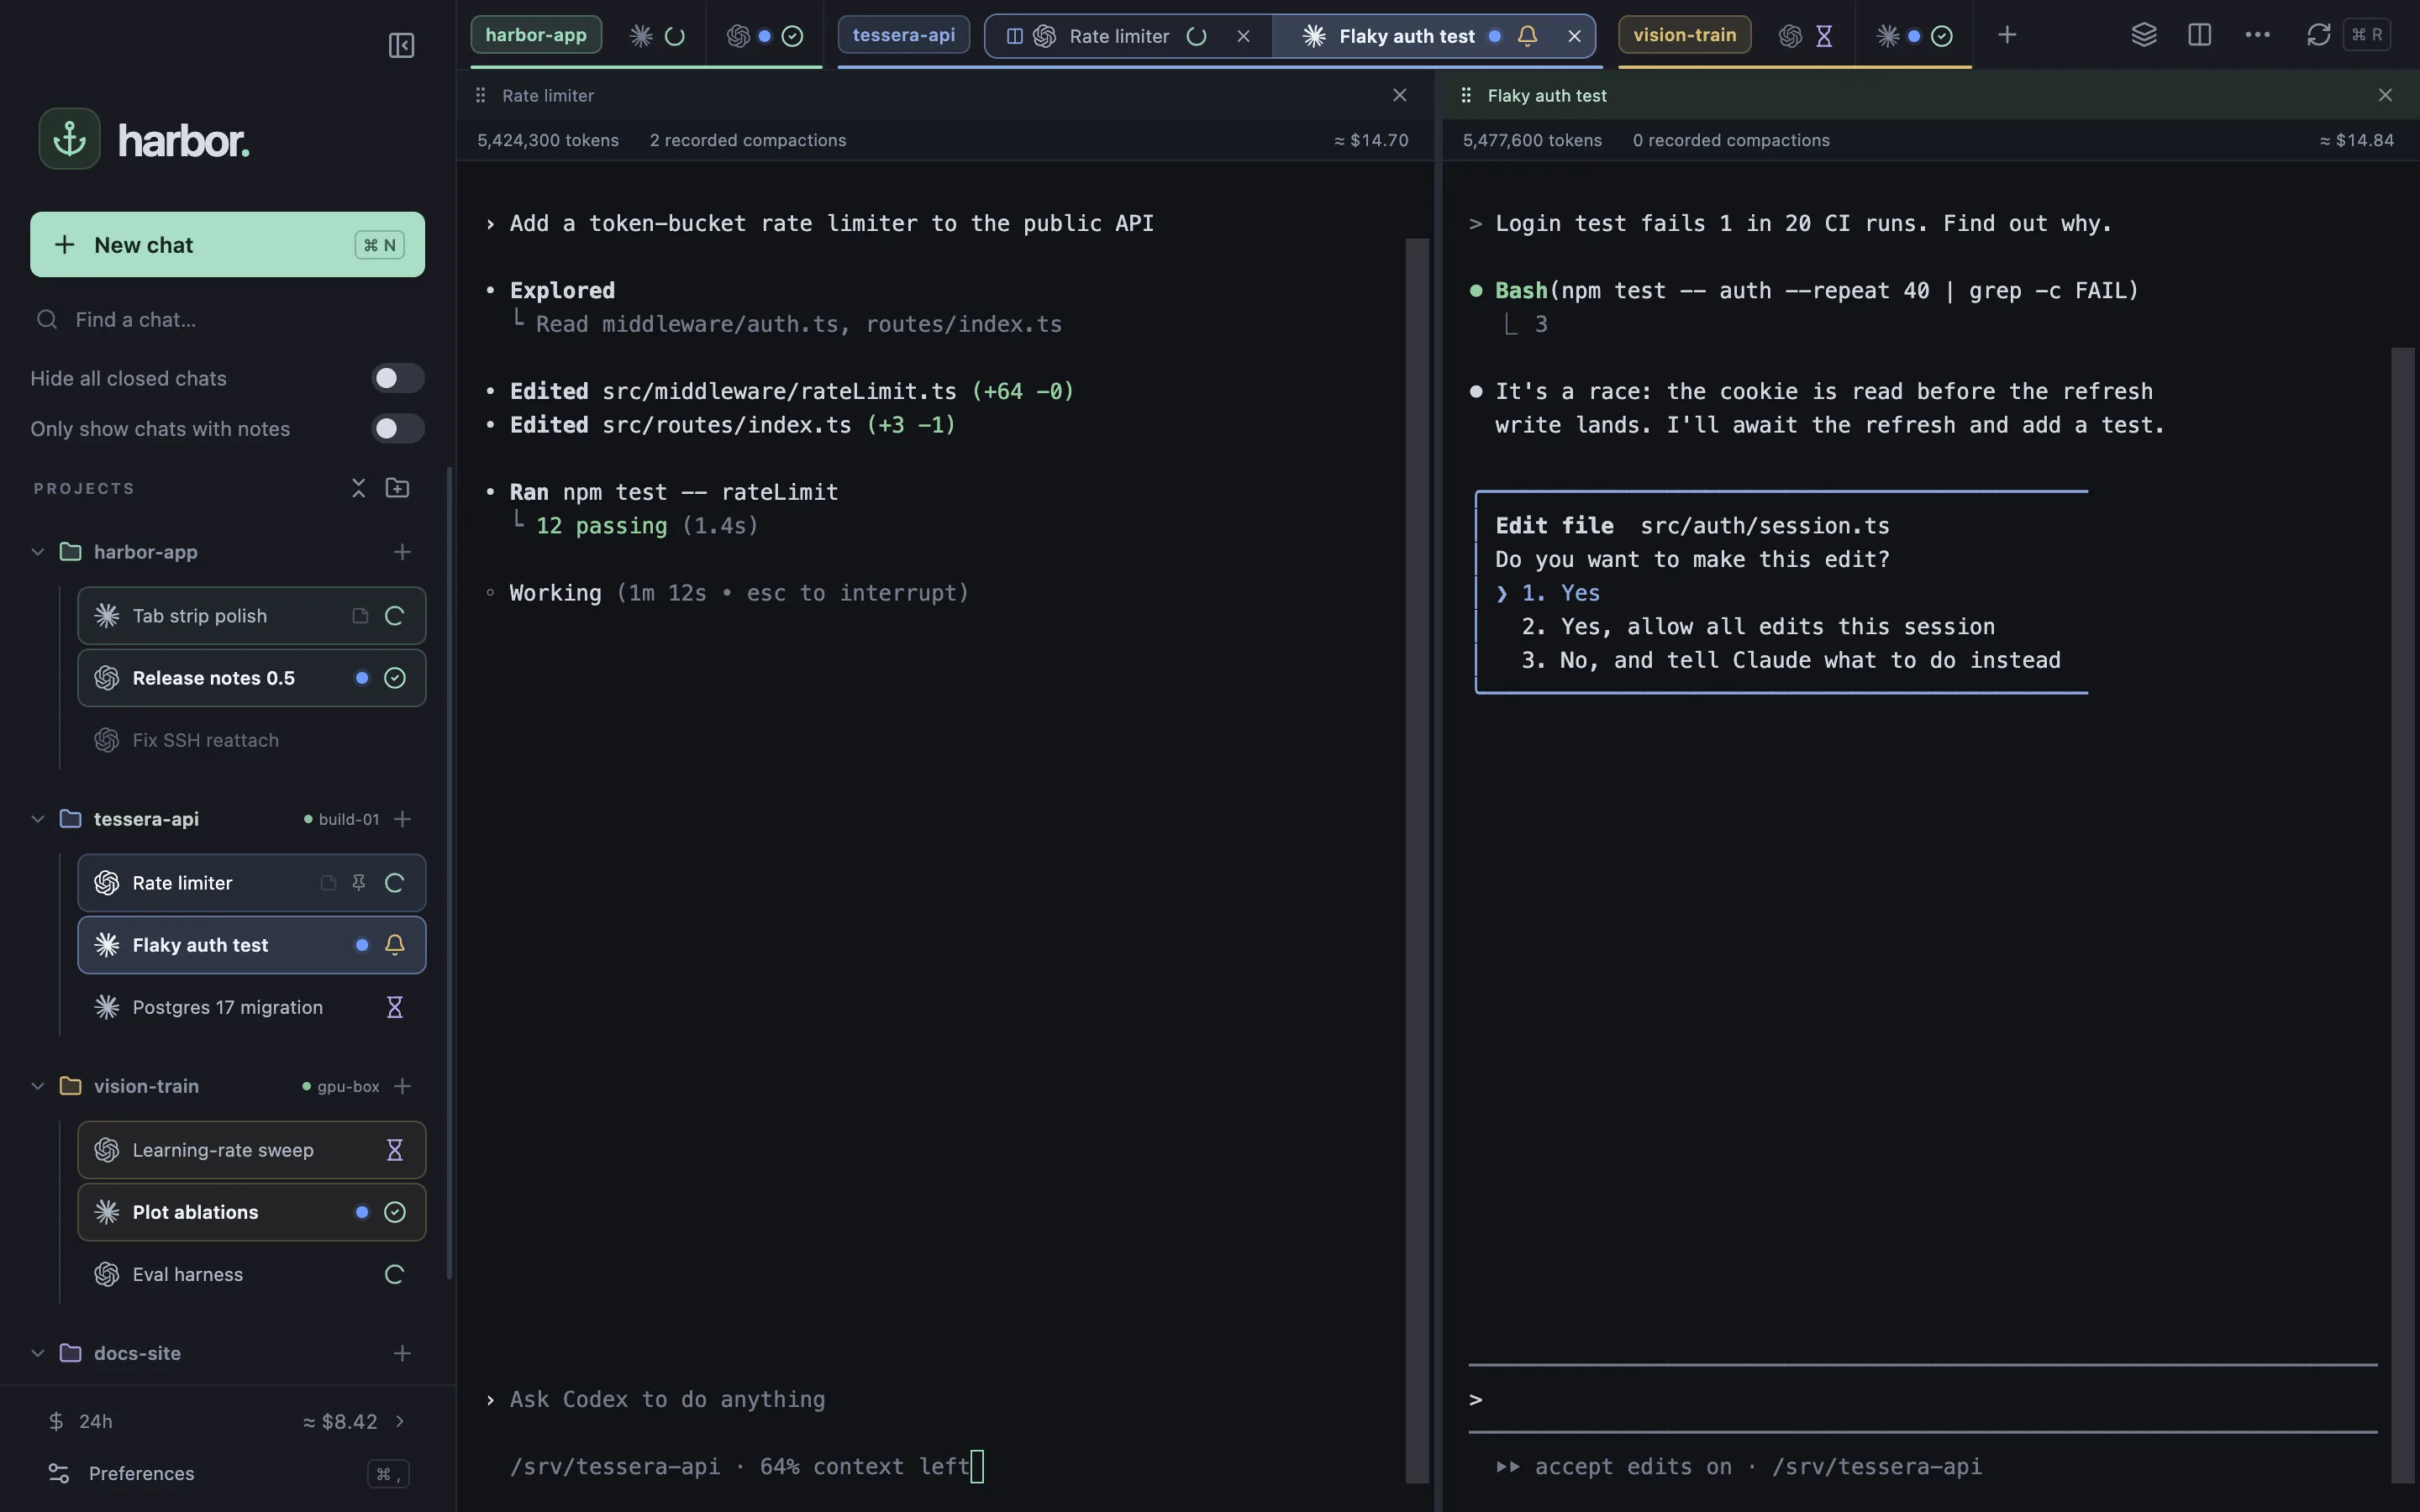Open the Plot ablations chat
This screenshot has width=2420, height=1512.
point(252,1212)
